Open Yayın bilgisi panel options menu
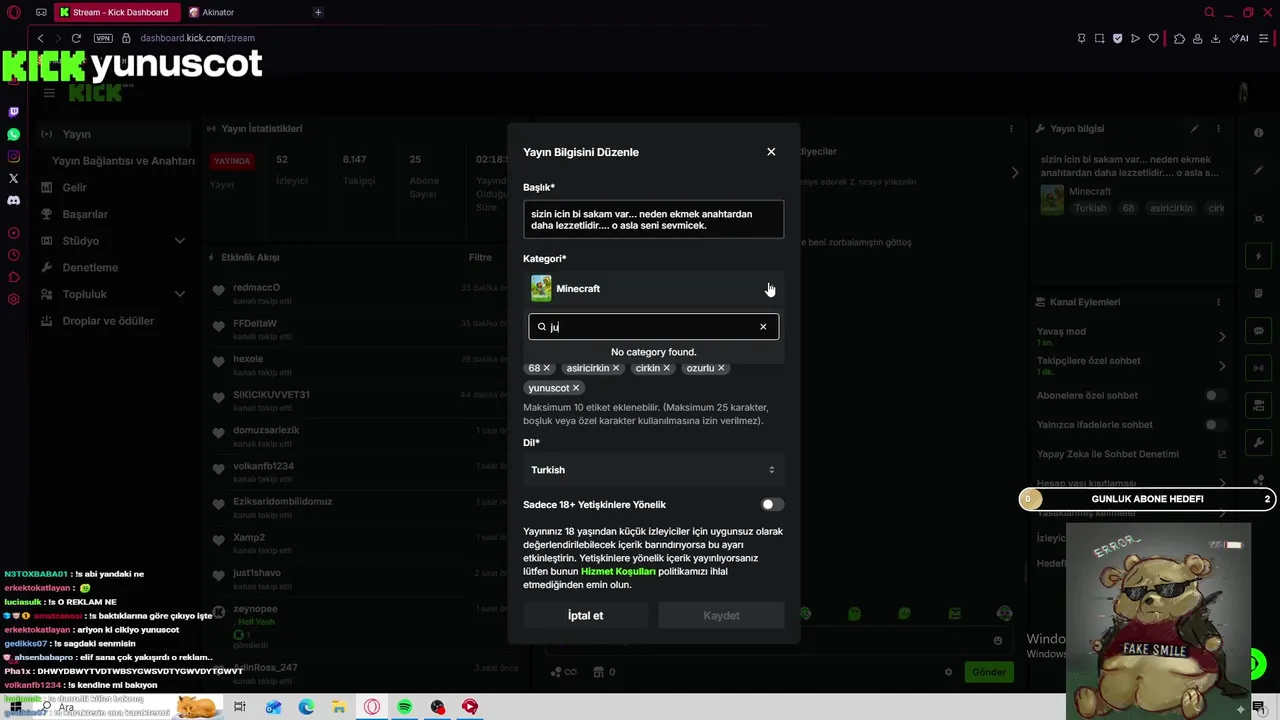 (1218, 129)
